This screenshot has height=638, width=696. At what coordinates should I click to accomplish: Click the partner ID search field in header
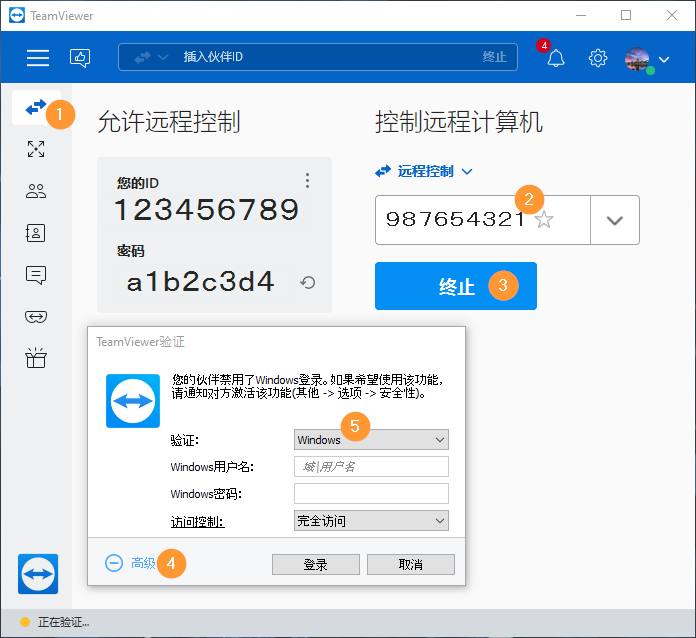click(318, 57)
